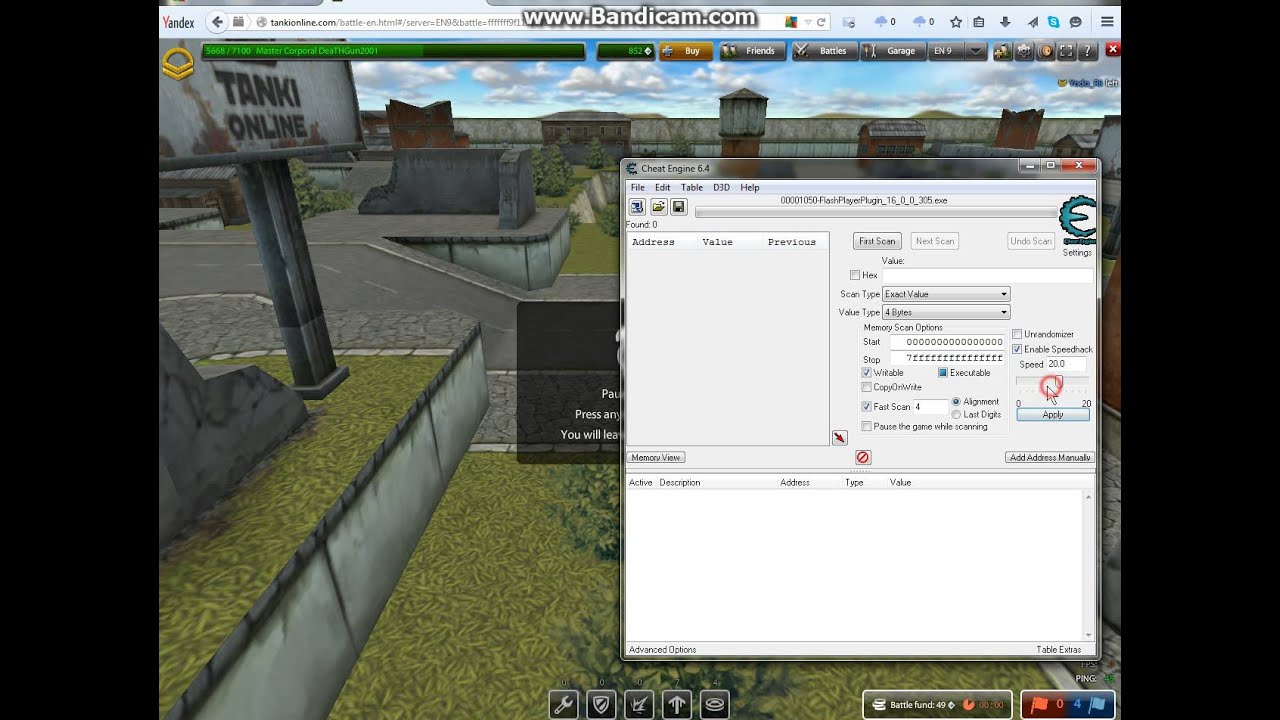Open the D3D menu
This screenshot has height=720, width=1280.
pyautogui.click(x=721, y=187)
